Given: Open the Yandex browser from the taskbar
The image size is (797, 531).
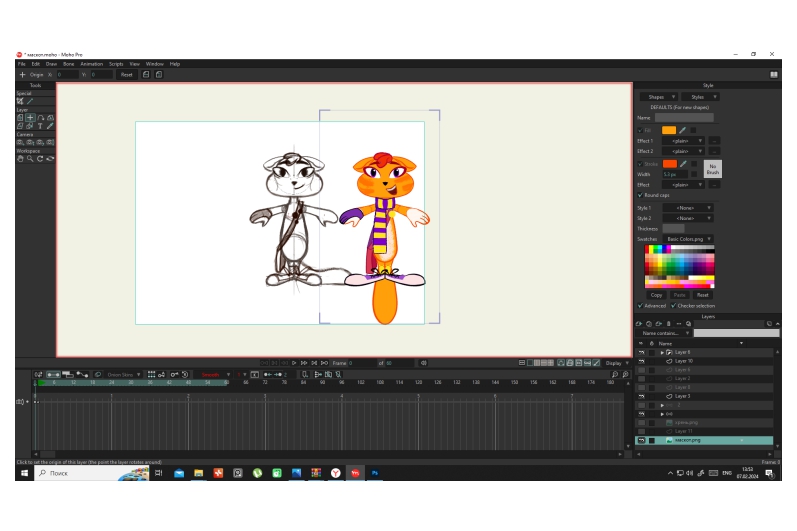Looking at the screenshot, I should 335,473.
